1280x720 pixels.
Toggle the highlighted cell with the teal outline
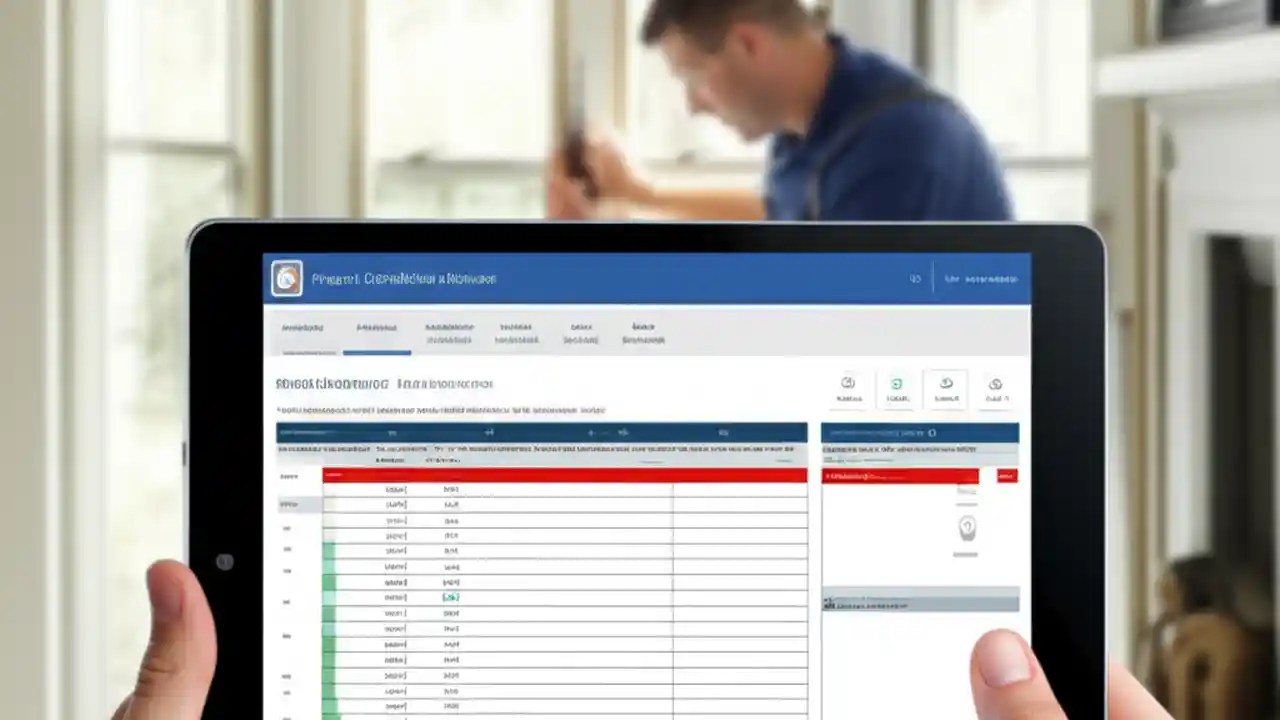tap(449, 595)
